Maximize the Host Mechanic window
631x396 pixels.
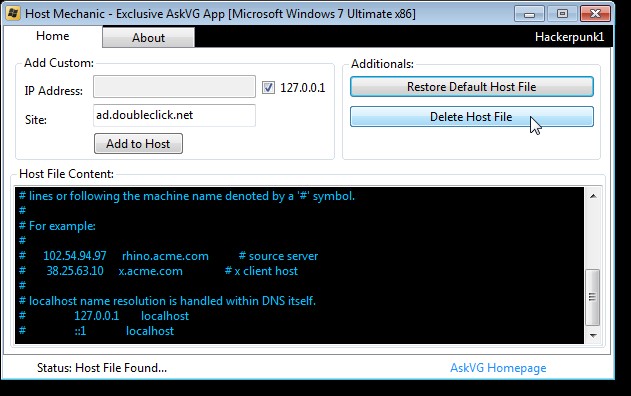point(562,14)
